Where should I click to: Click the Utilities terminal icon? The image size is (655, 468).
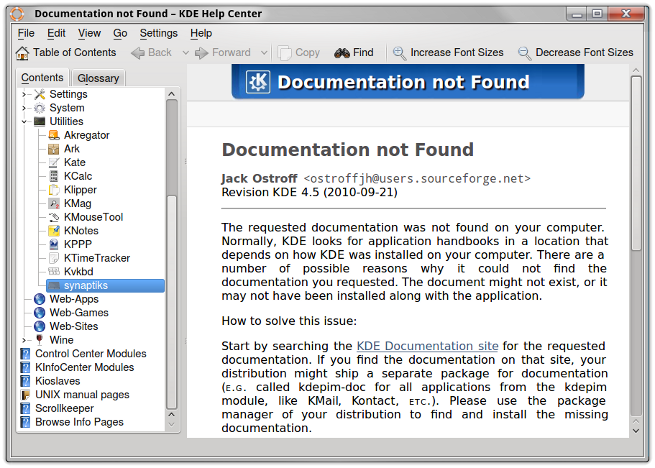[40, 122]
